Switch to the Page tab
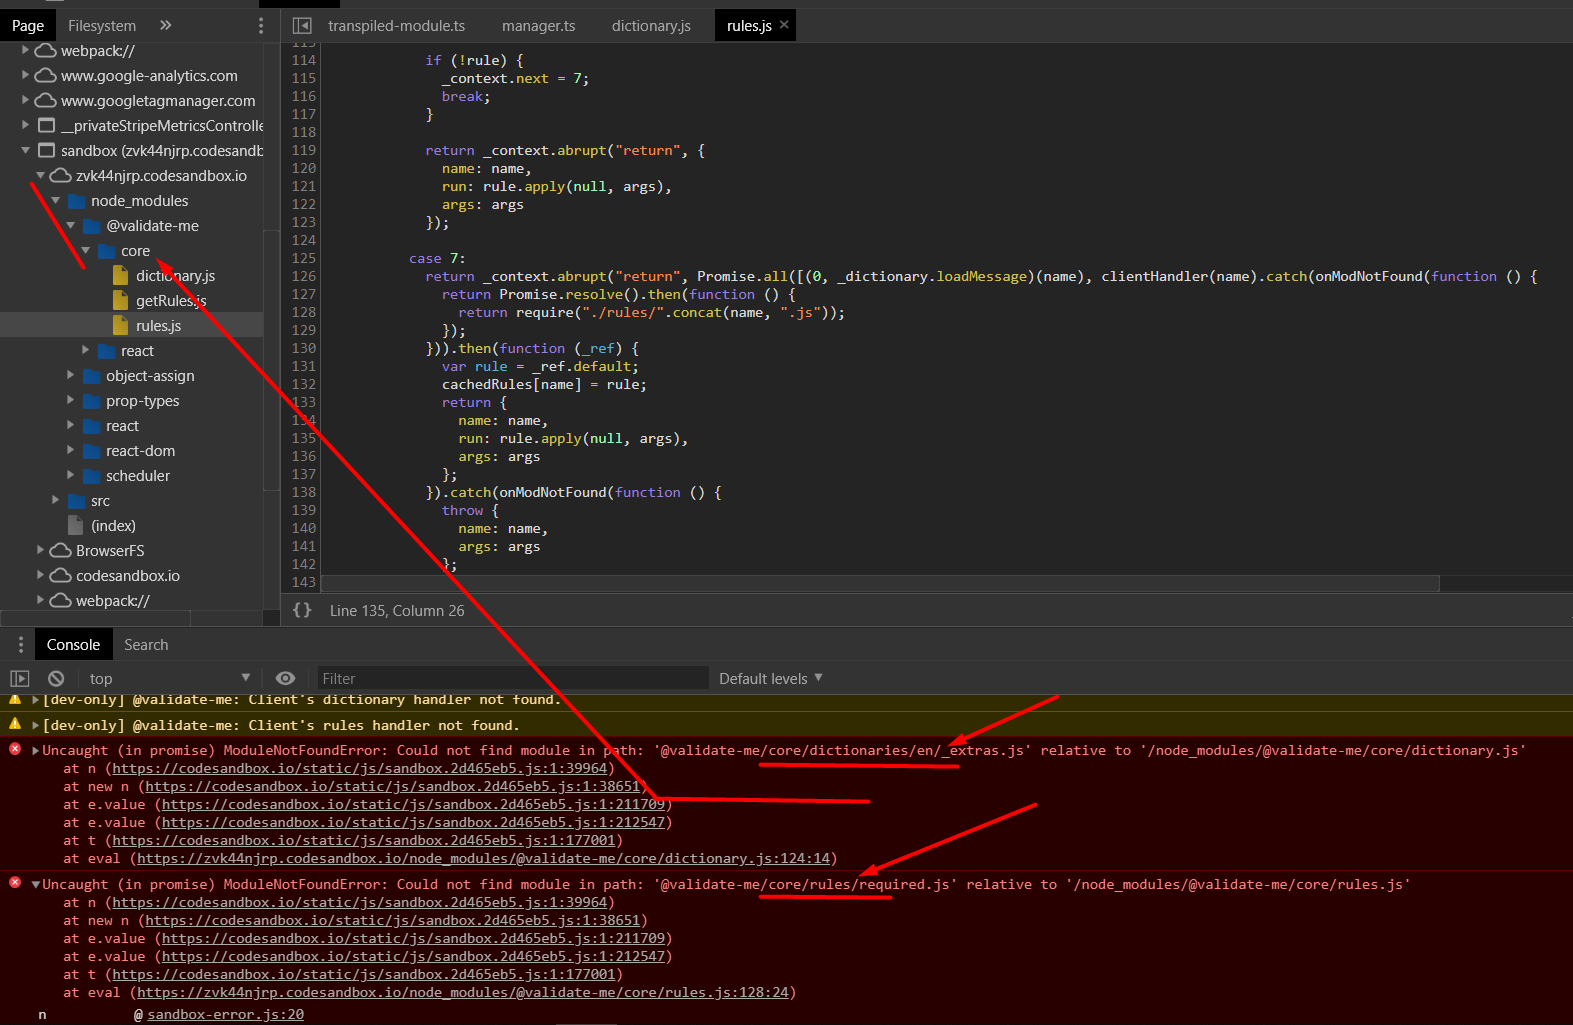Image resolution: width=1573 pixels, height=1025 pixels. click(28, 25)
